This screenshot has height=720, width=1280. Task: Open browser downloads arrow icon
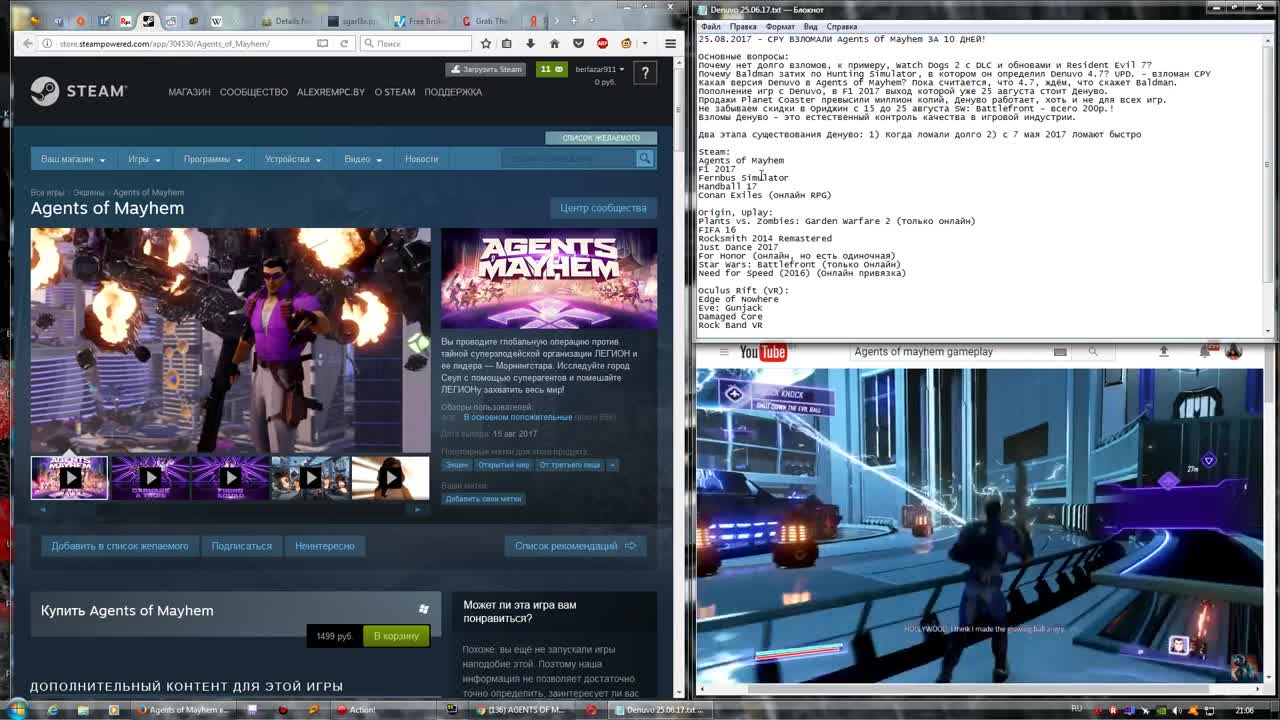click(530, 43)
